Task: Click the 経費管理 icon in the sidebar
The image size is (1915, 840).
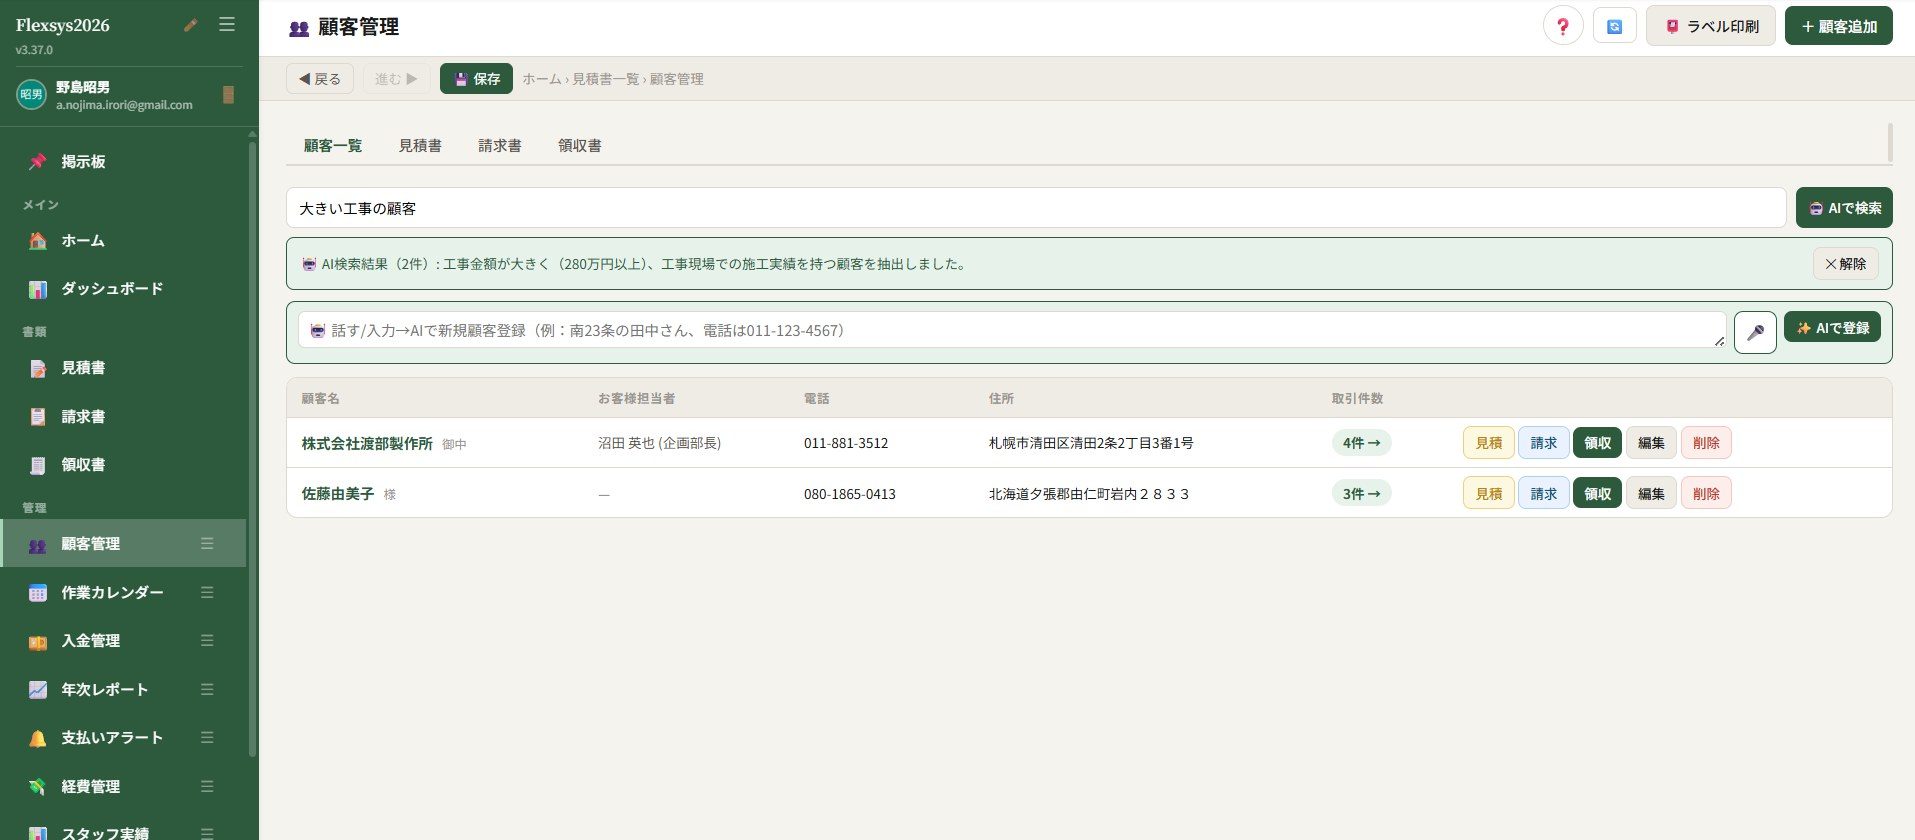Action: point(38,786)
